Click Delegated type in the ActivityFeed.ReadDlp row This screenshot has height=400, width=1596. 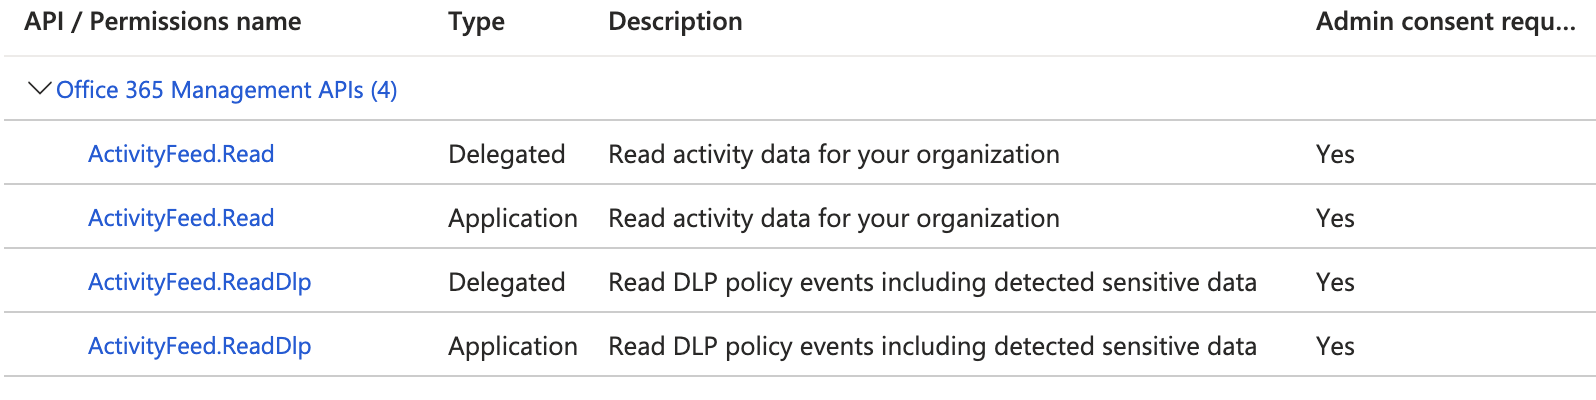506,282
